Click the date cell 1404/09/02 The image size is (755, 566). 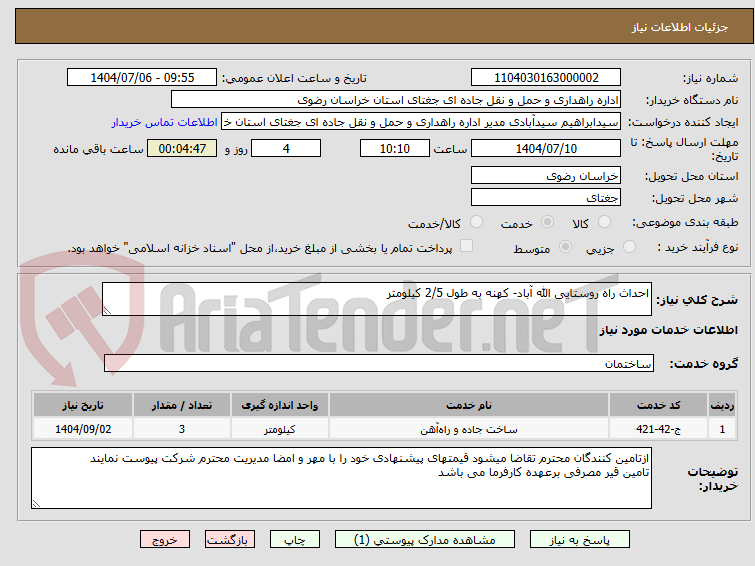pyautogui.click(x=83, y=429)
